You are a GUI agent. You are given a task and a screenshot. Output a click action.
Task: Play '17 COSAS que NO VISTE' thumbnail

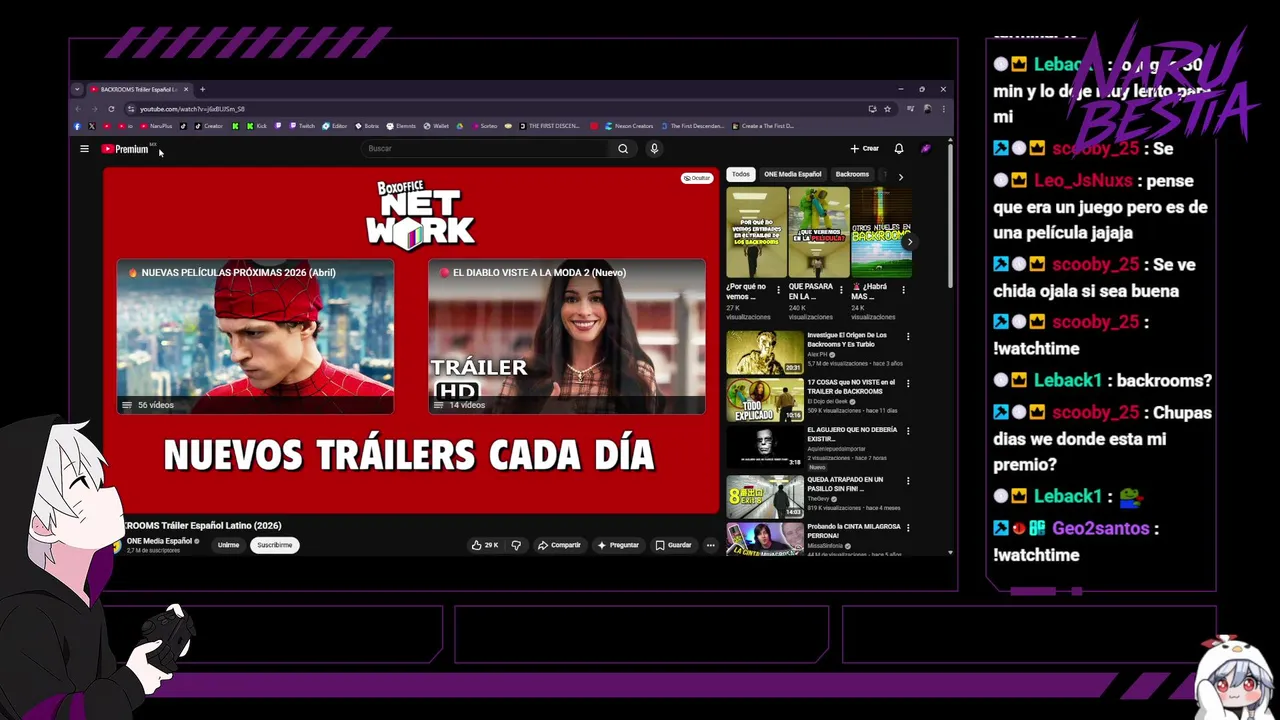765,400
